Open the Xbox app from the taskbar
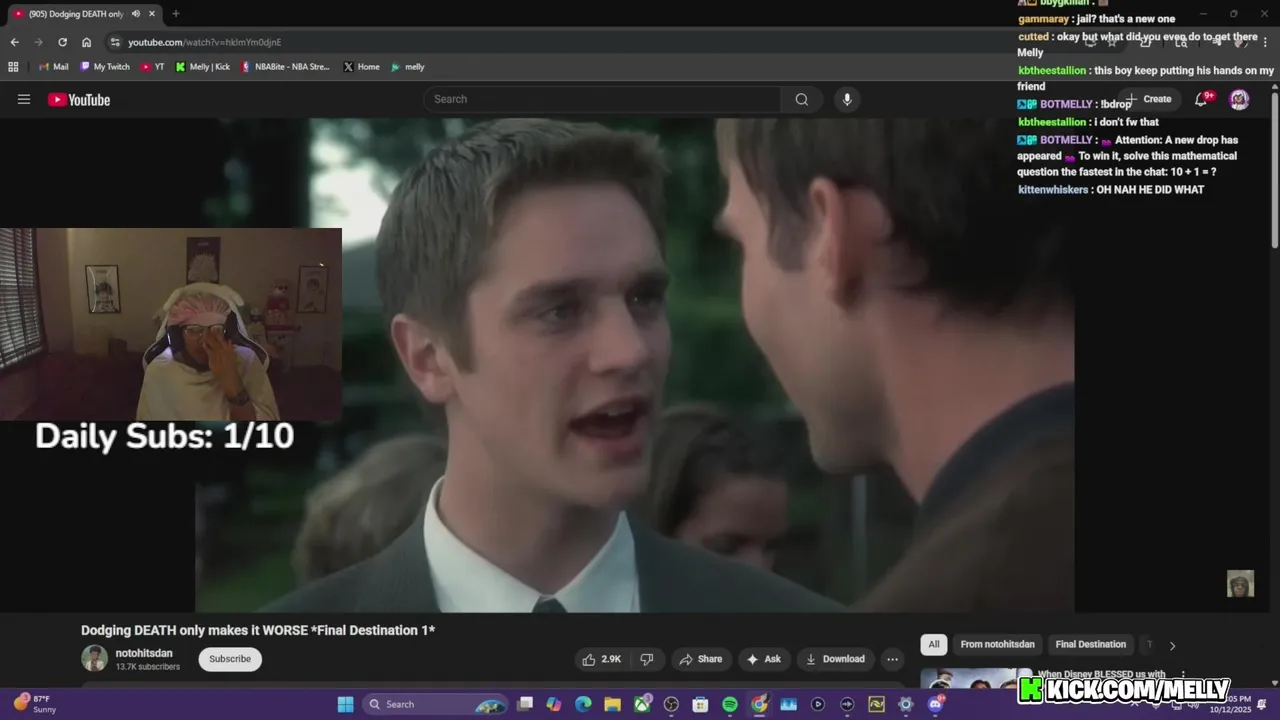The width and height of the screenshot is (1280, 720). (x=642, y=704)
